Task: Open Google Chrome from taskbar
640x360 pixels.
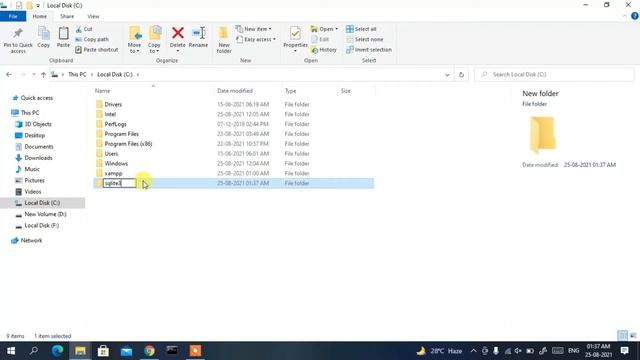Action: tap(149, 351)
